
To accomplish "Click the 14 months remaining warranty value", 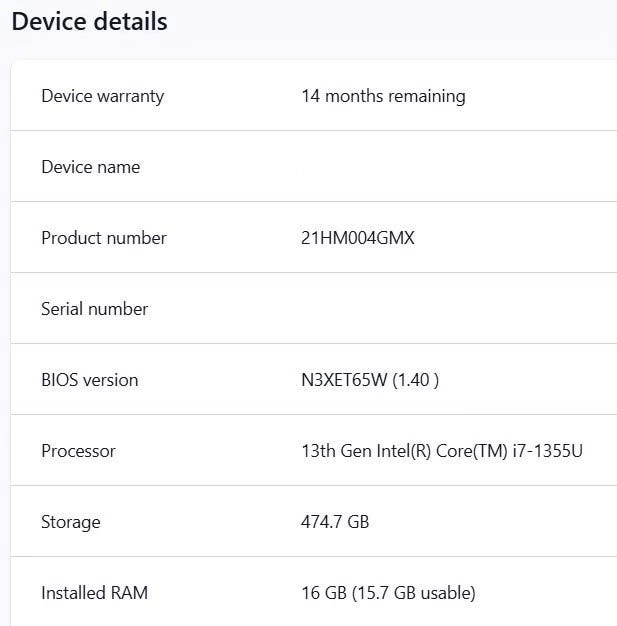I will (383, 97).
